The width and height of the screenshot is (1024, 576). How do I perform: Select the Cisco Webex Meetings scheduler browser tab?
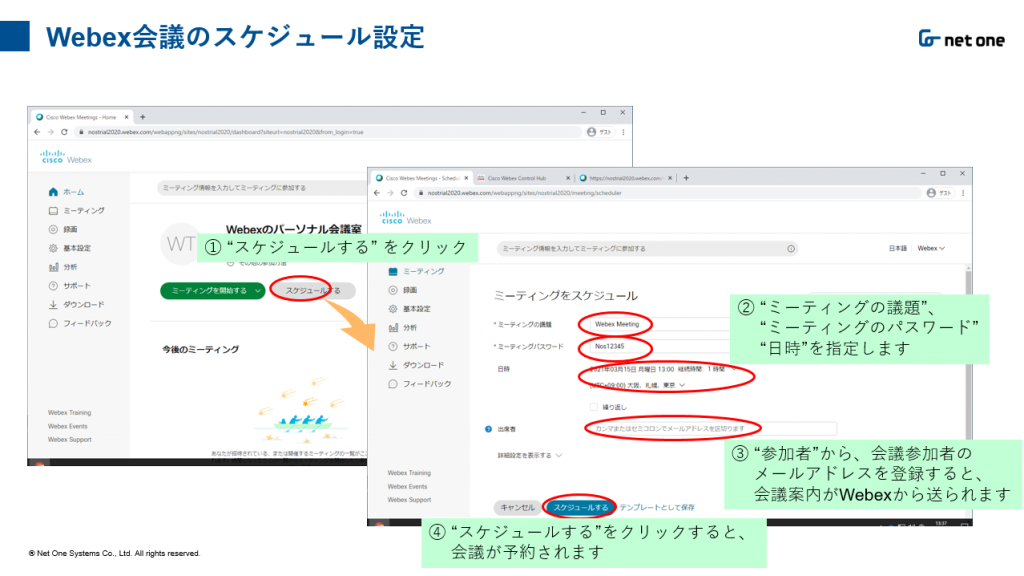click(422, 178)
